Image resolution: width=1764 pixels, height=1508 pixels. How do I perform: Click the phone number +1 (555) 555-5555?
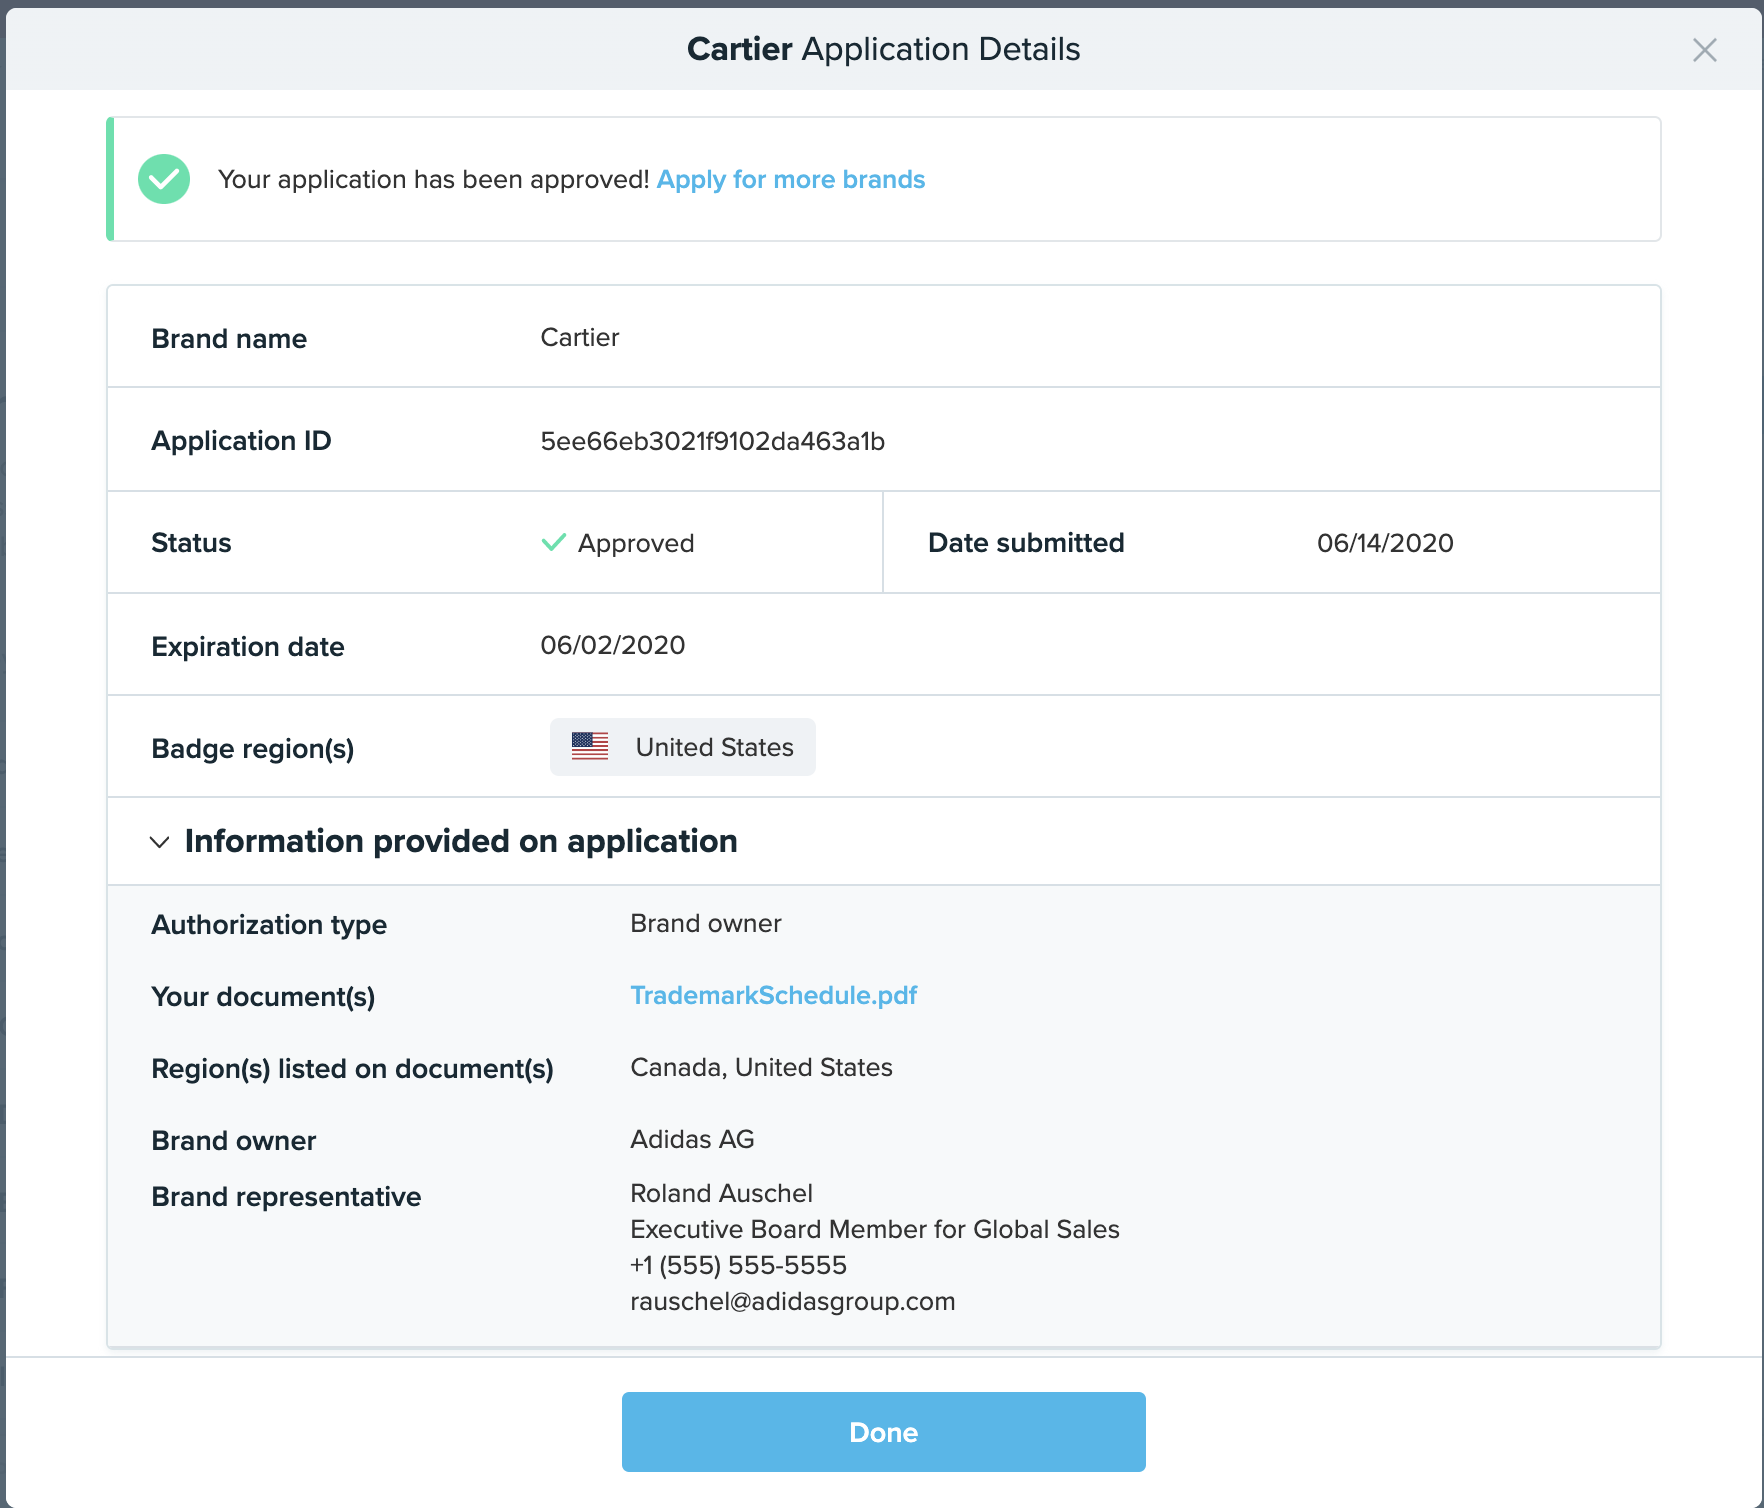tap(738, 1265)
